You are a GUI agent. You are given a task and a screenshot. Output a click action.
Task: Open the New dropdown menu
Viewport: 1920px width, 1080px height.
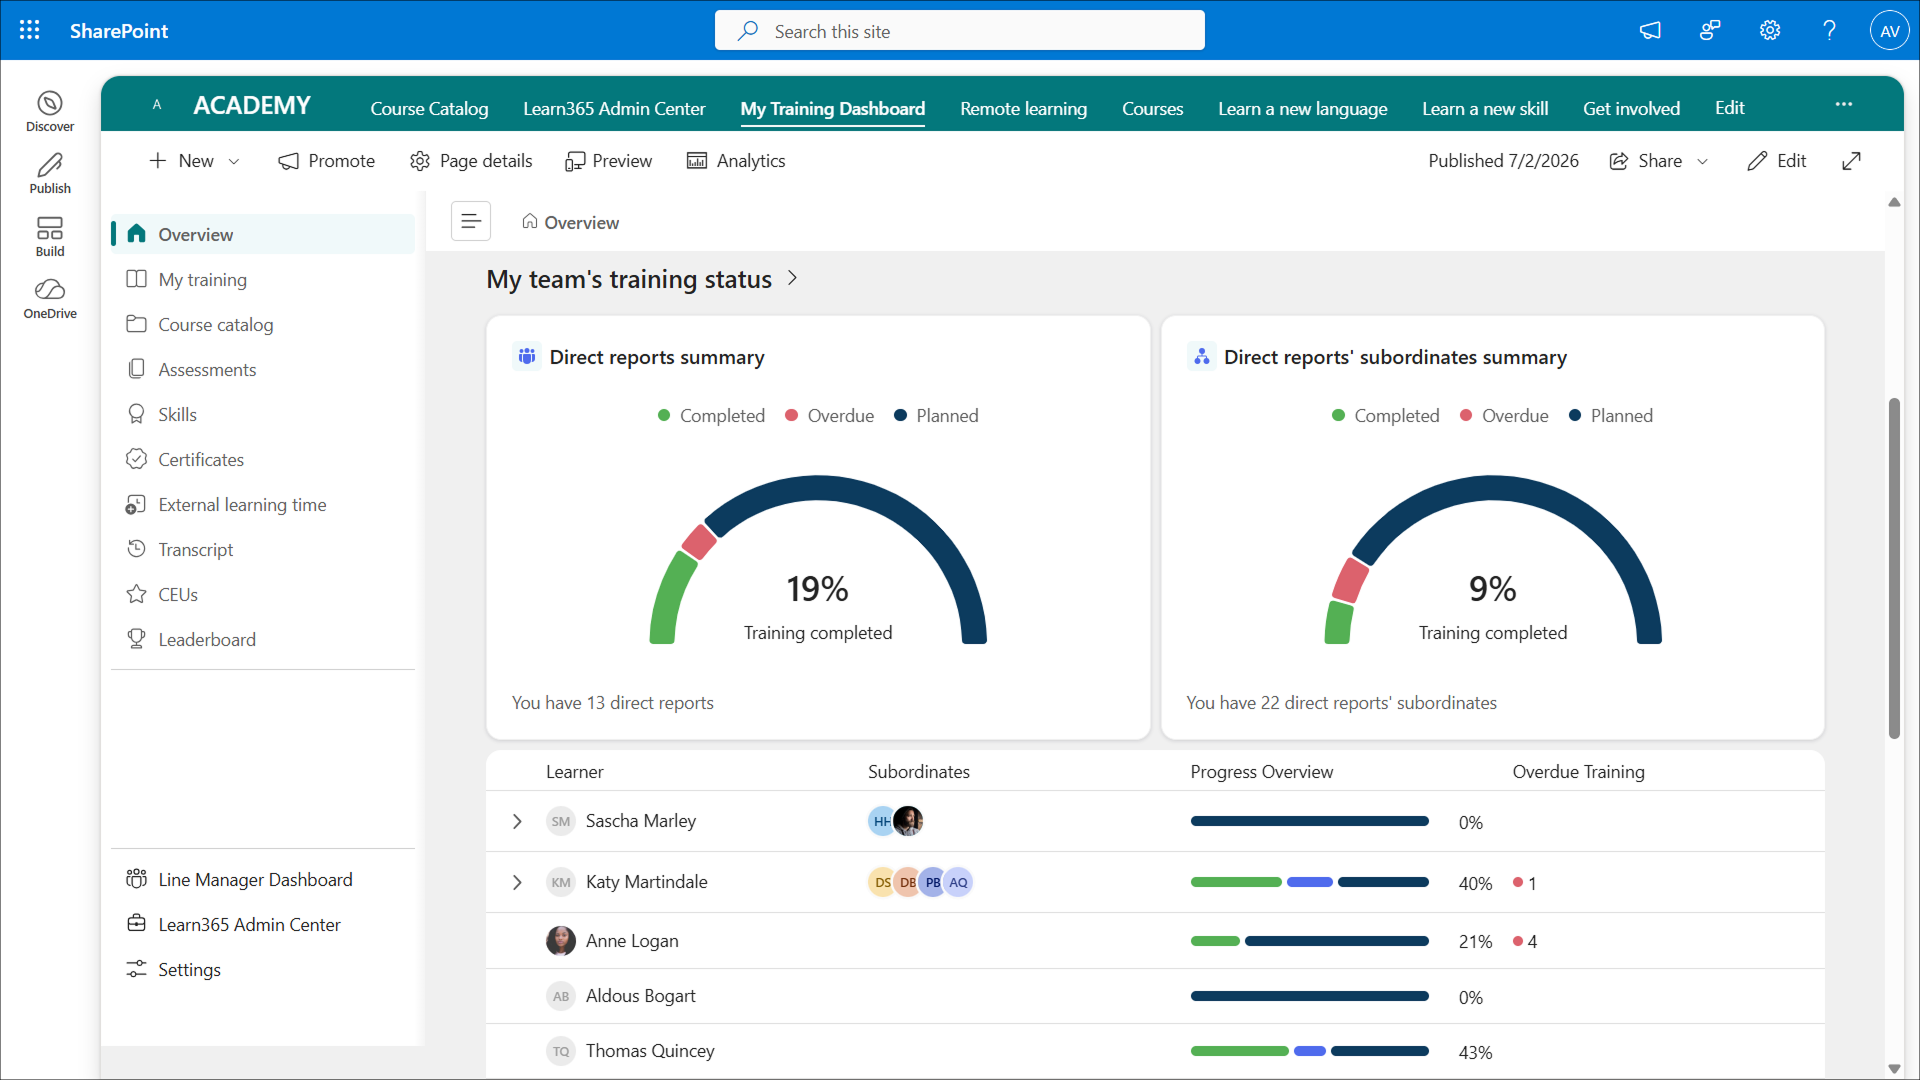[x=195, y=161]
